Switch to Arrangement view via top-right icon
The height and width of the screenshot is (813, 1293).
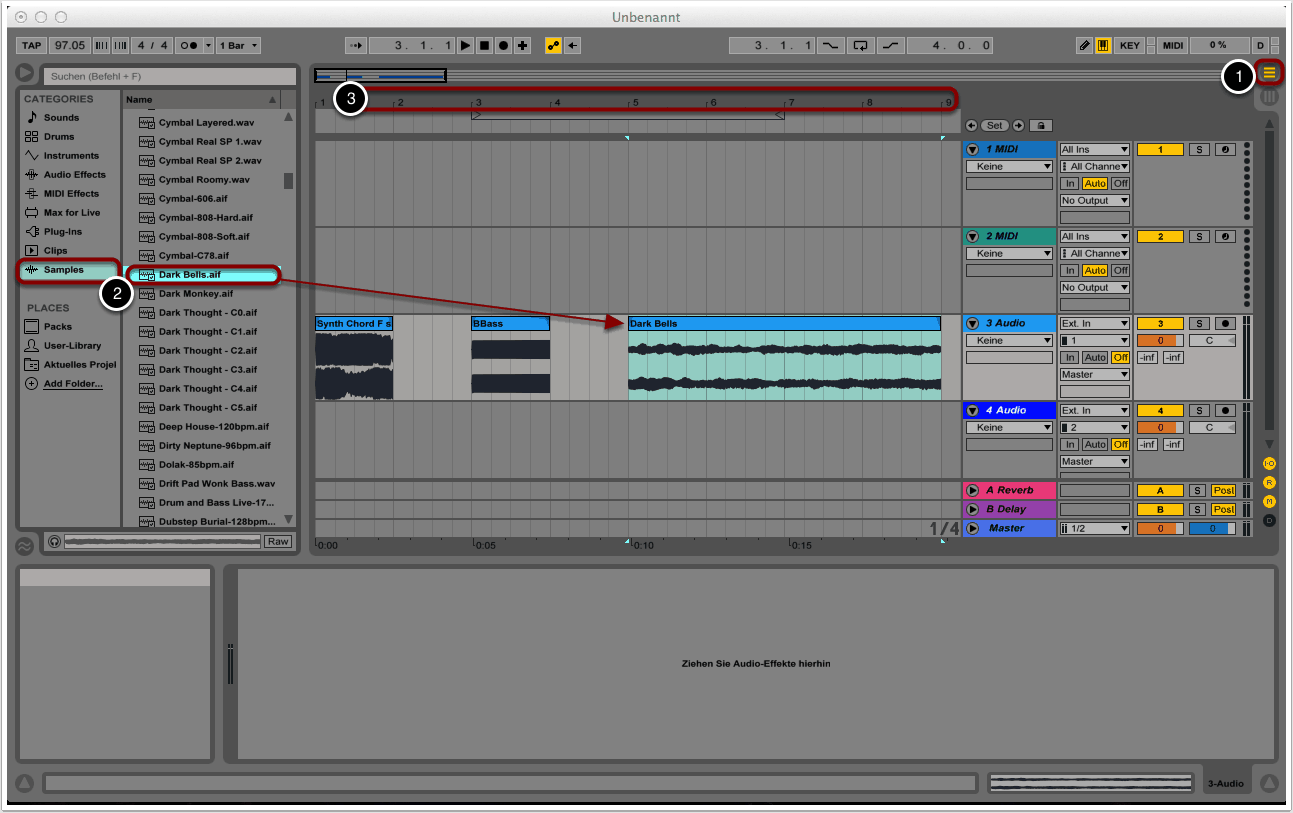click(1270, 72)
